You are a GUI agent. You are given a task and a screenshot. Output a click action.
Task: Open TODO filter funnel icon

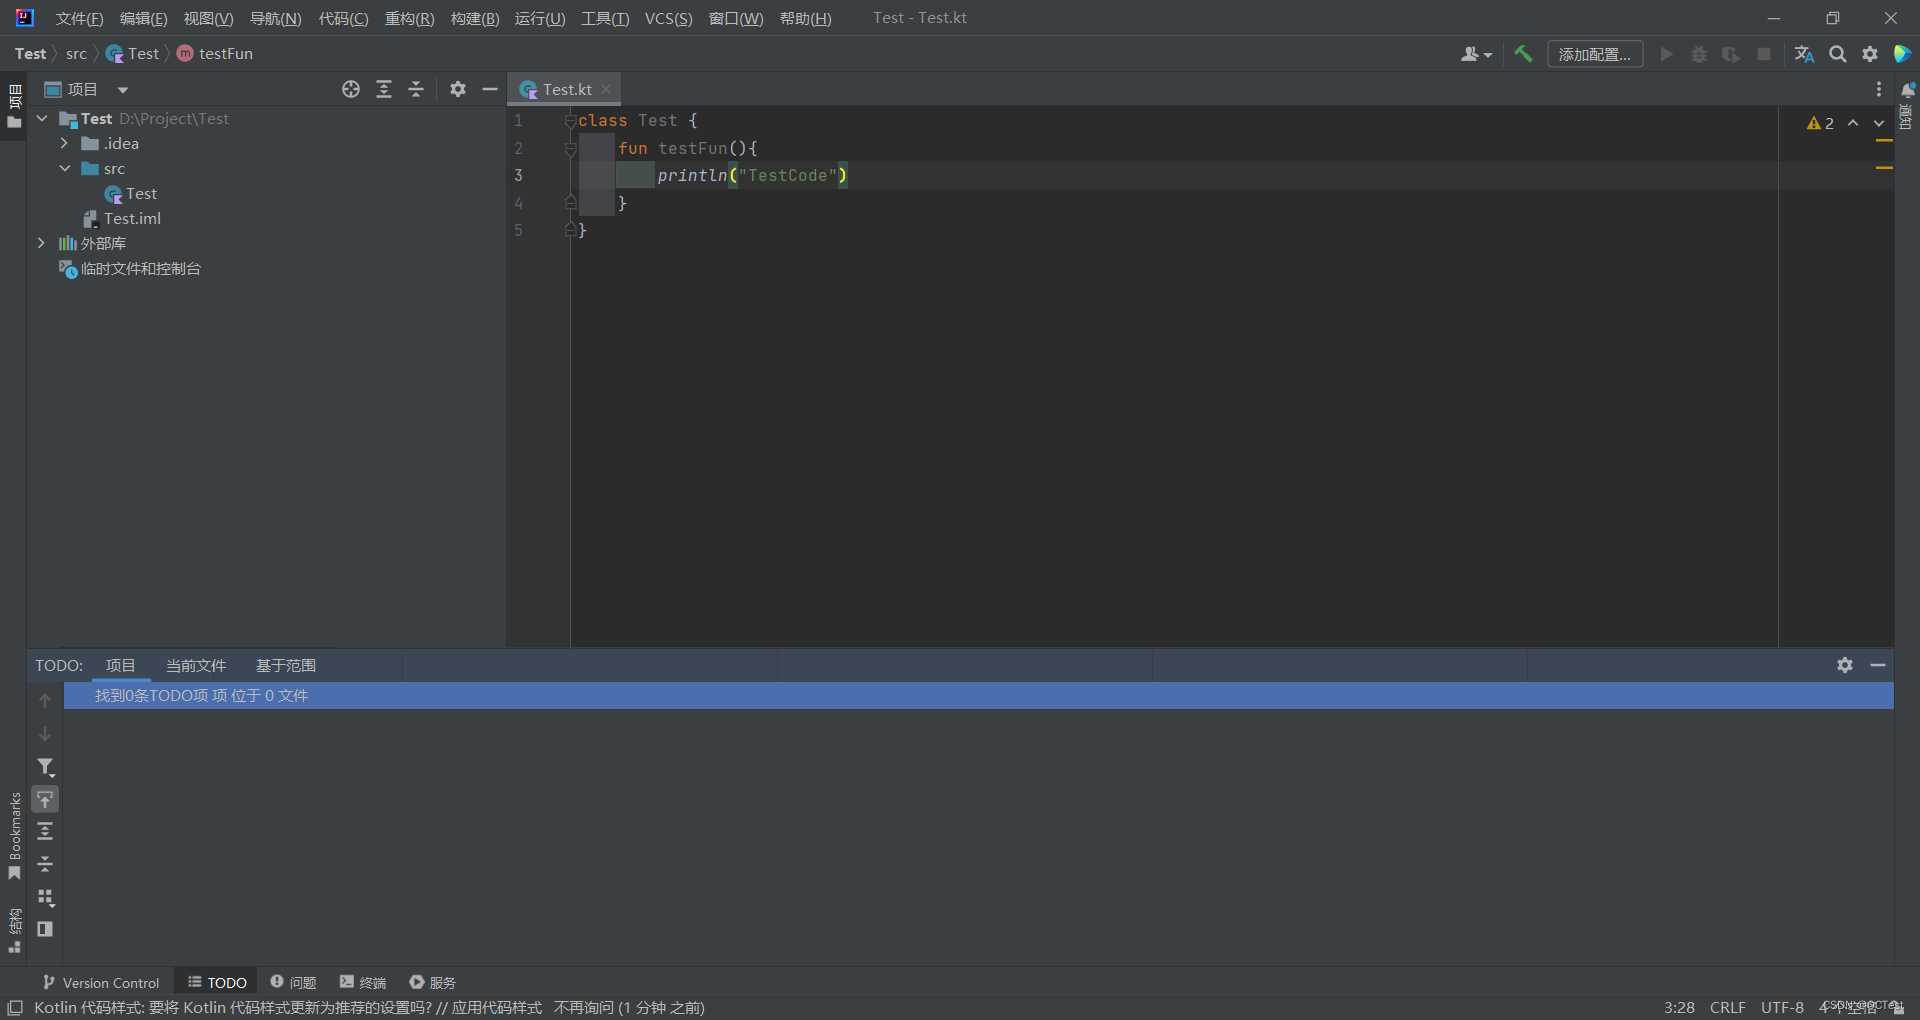point(45,767)
